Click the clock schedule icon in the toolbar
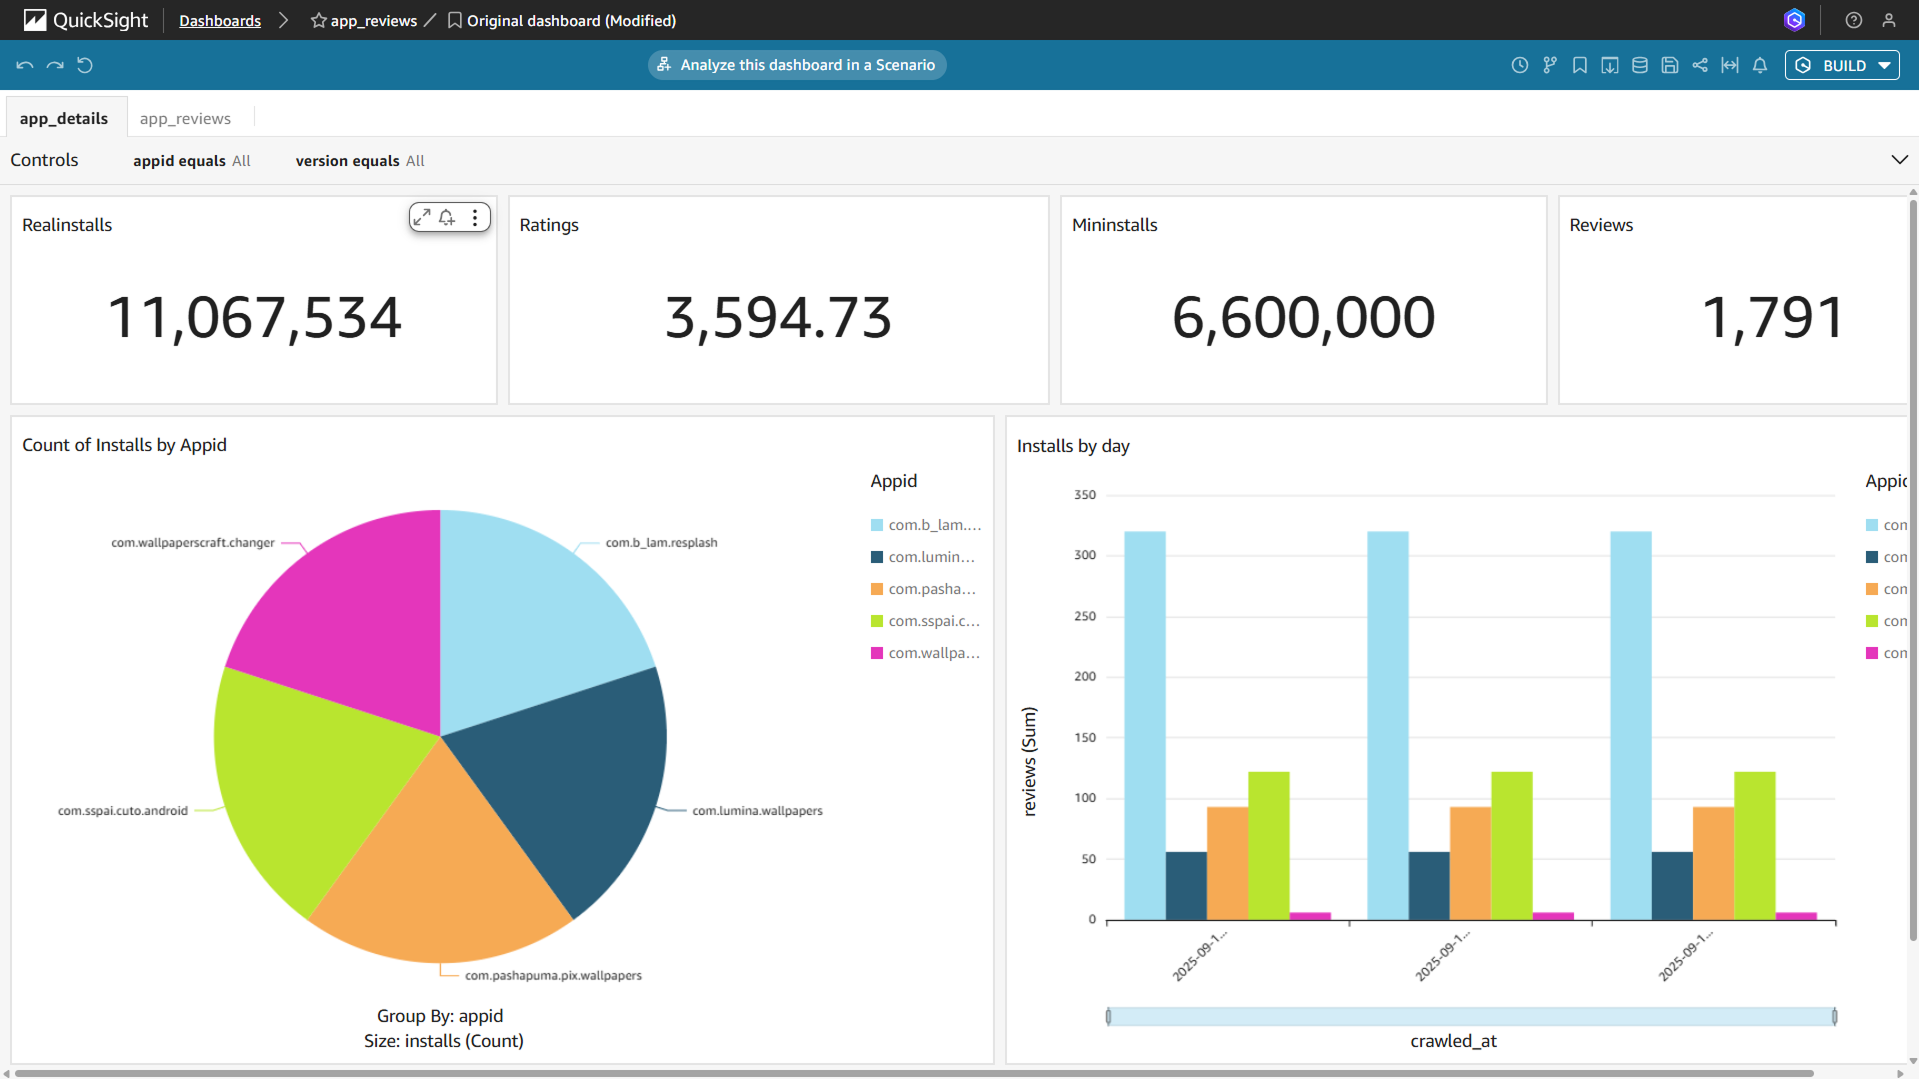The height and width of the screenshot is (1079, 1919). (1520, 65)
